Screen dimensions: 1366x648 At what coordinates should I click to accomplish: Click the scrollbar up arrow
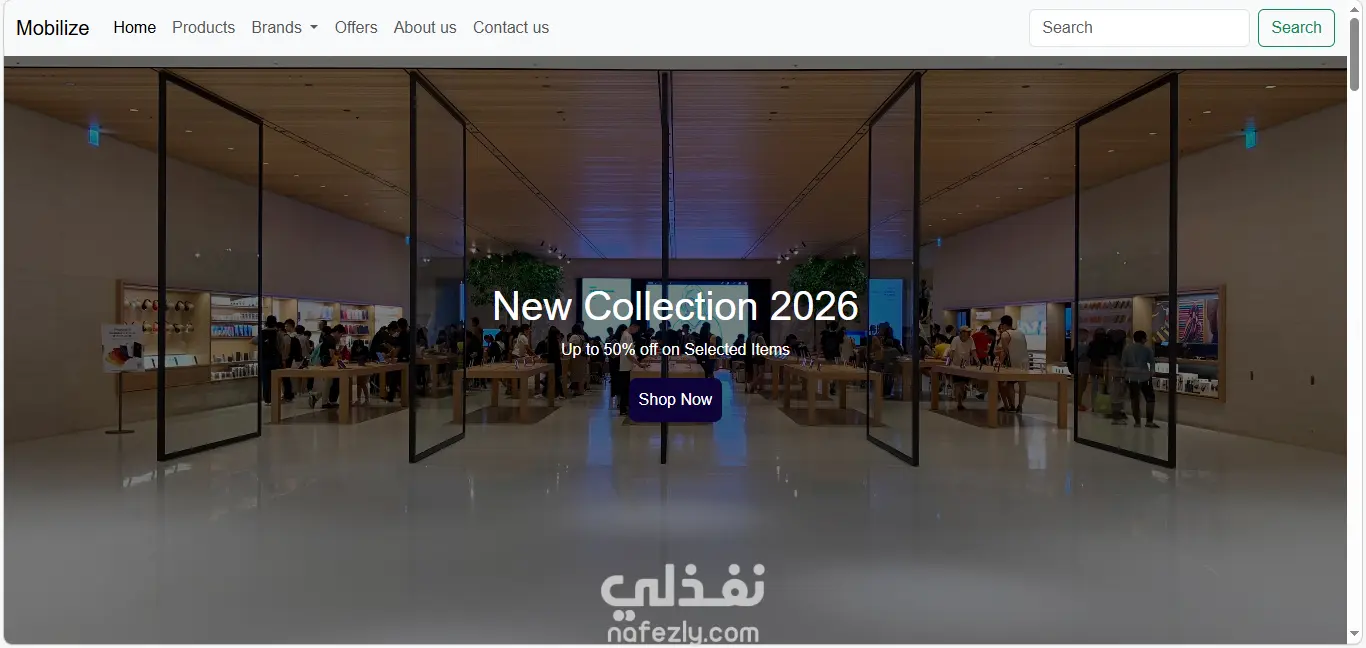tap(1356, 9)
